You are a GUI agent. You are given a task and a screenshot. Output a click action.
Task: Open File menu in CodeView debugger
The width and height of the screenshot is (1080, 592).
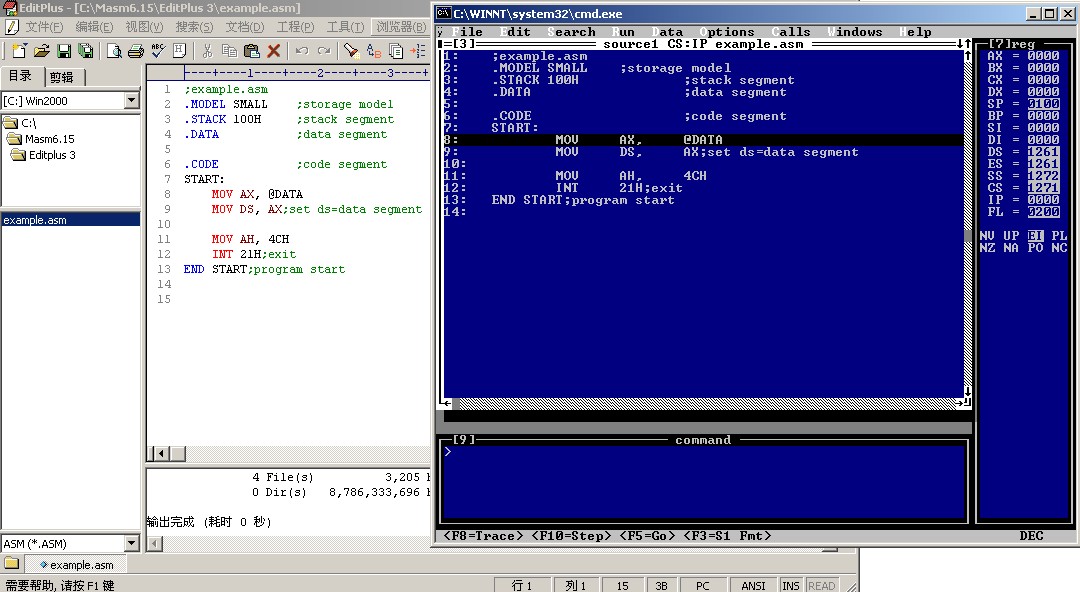click(x=466, y=32)
